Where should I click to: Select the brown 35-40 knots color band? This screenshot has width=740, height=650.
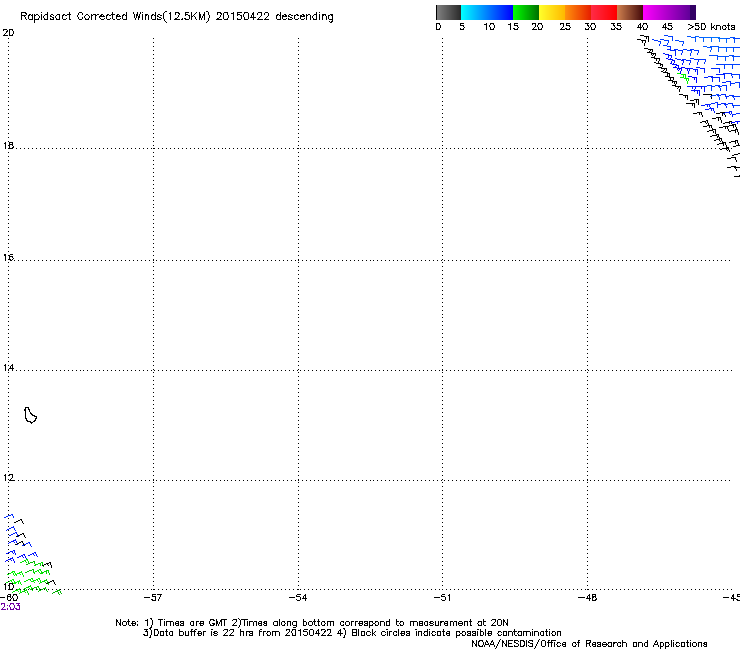(630, 12)
